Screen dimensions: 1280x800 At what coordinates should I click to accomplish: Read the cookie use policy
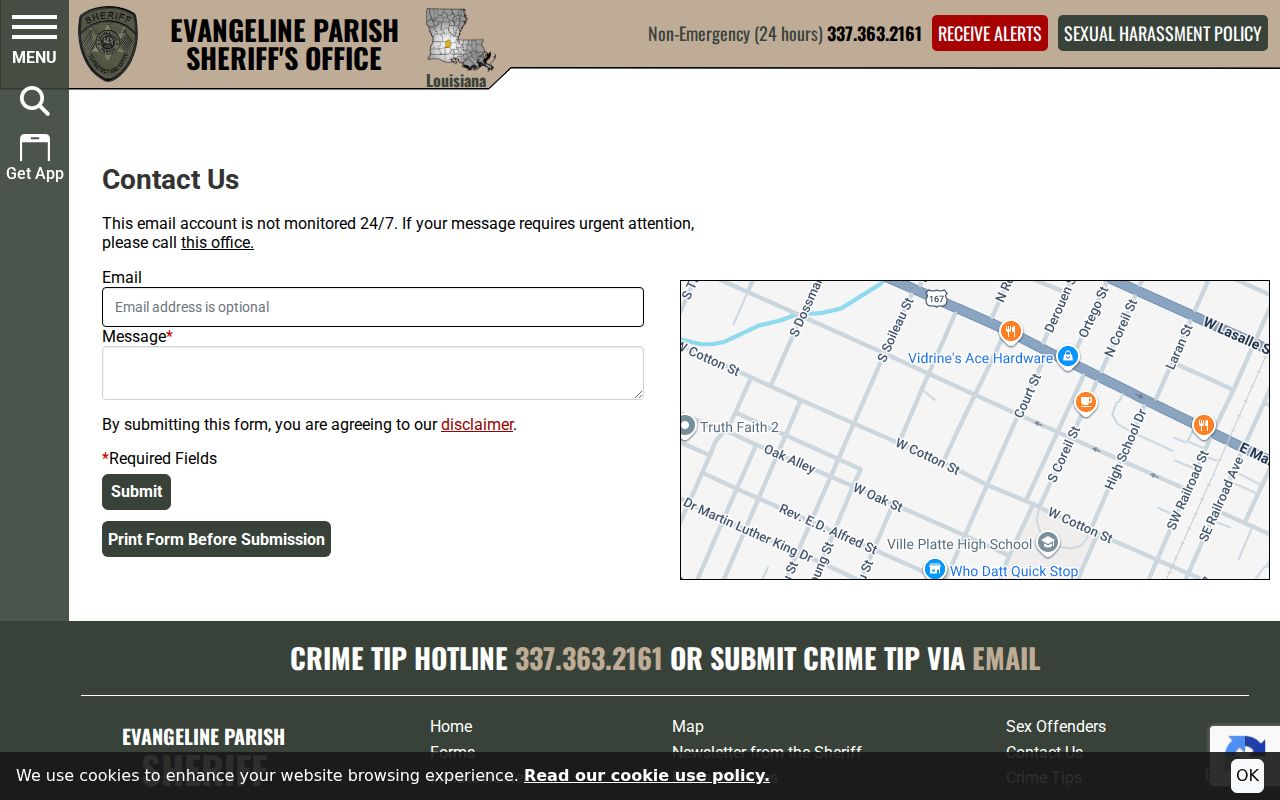[x=647, y=776]
